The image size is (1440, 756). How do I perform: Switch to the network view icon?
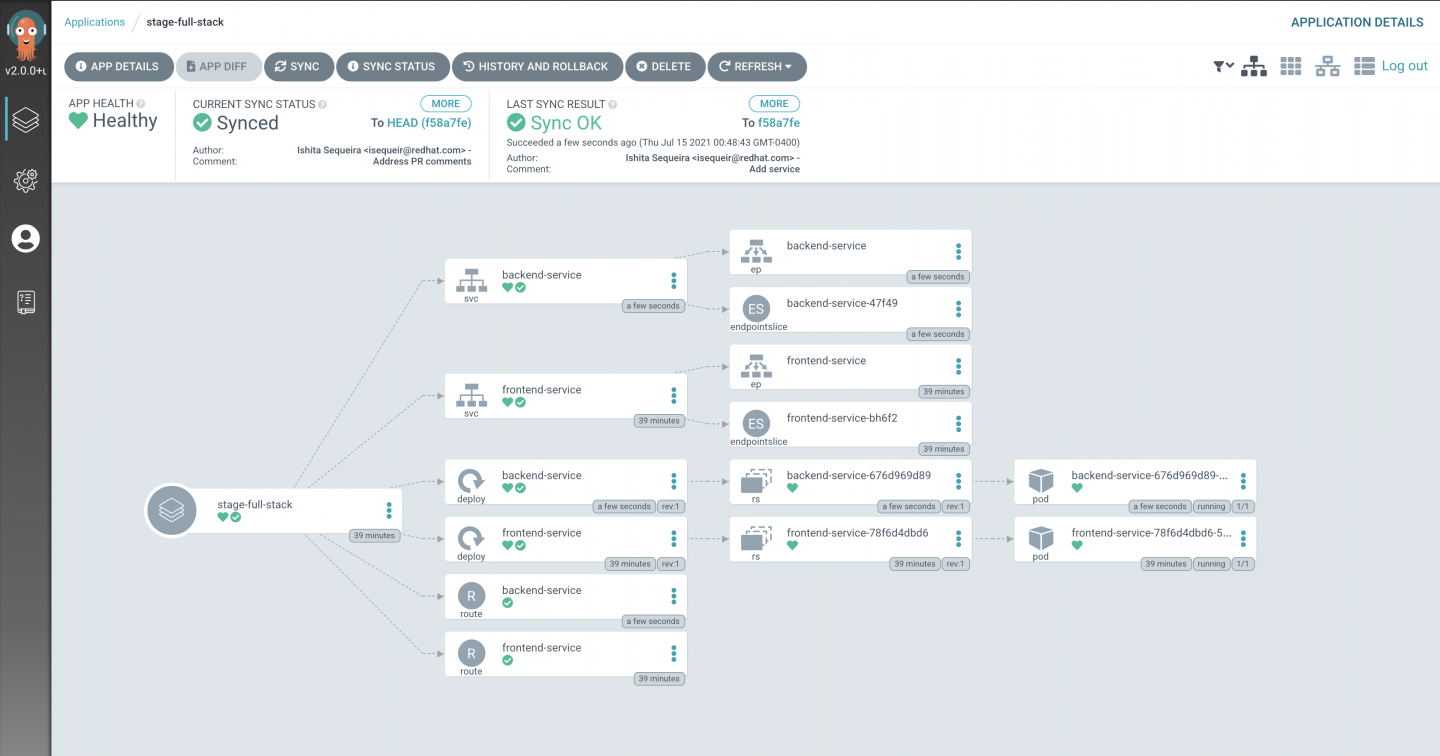[1326, 65]
